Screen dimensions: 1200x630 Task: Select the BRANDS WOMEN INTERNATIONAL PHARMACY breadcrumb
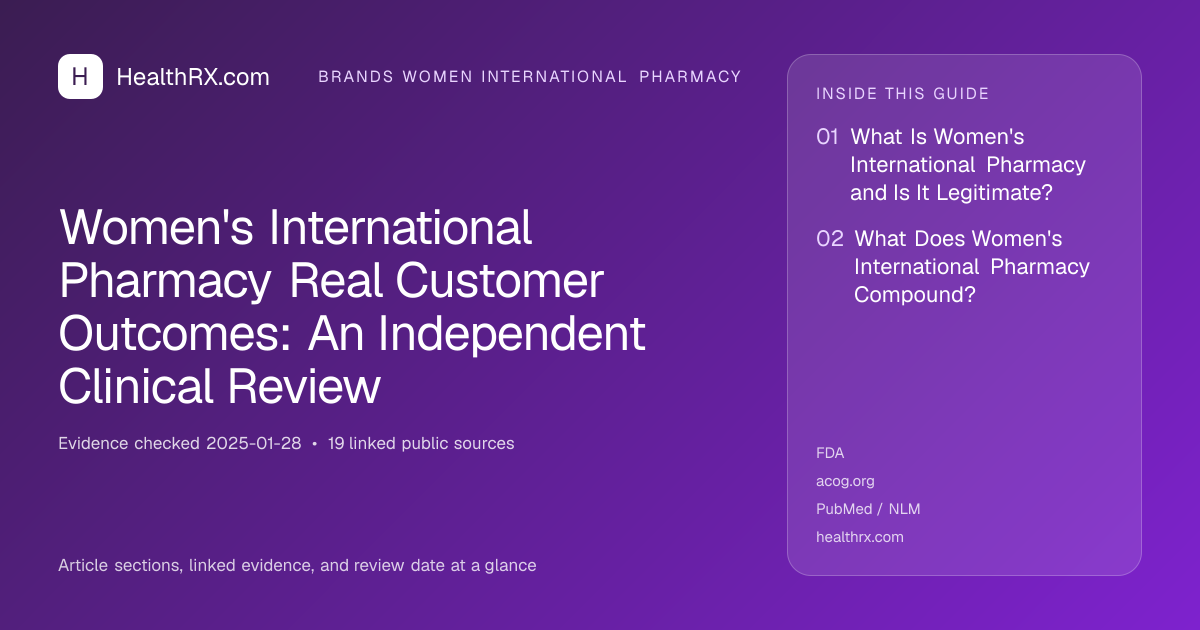[x=530, y=77]
